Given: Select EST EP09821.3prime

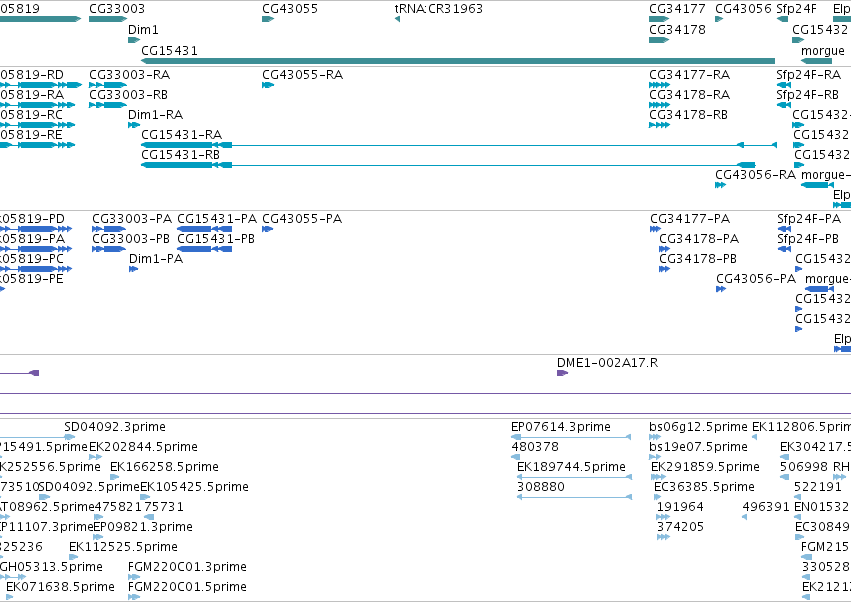Looking at the screenshot, I should 143,527.
